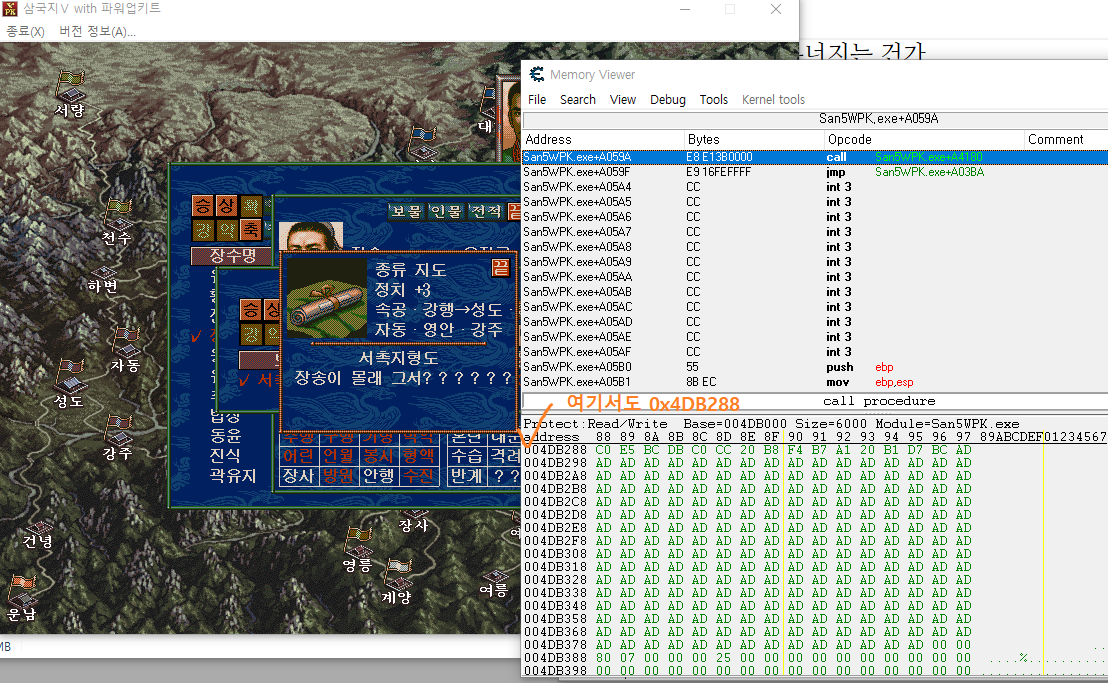
Task: Click the 장수명 column header button
Action: (x=232, y=255)
